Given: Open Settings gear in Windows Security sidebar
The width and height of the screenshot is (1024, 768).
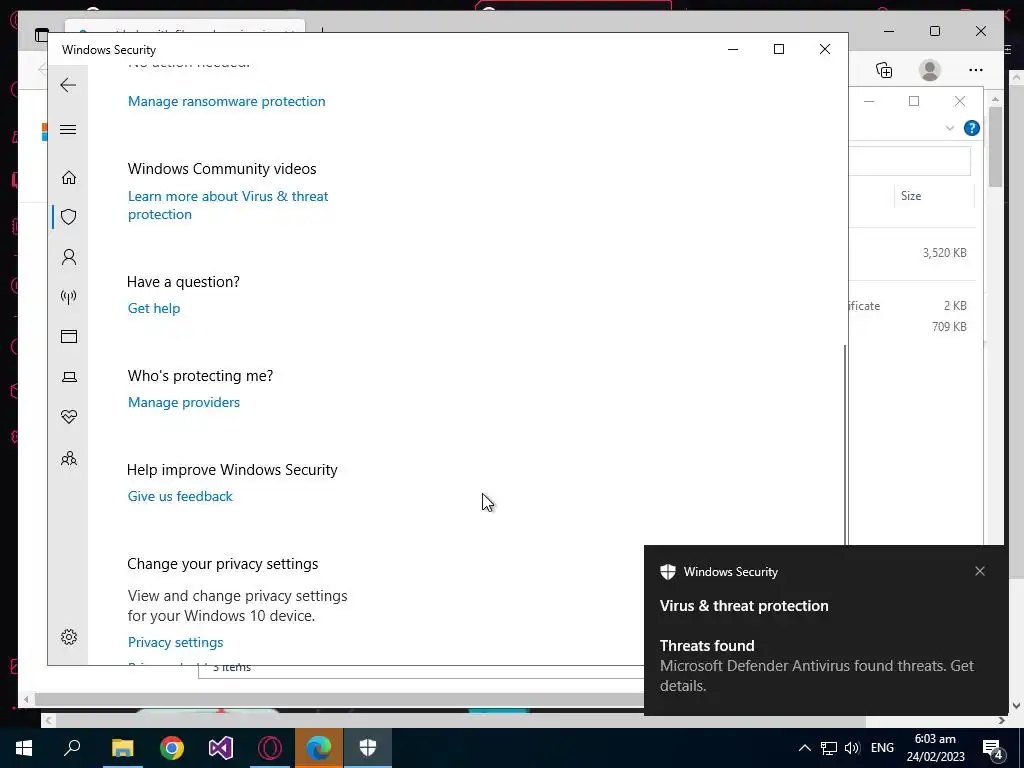Looking at the screenshot, I should tap(69, 637).
